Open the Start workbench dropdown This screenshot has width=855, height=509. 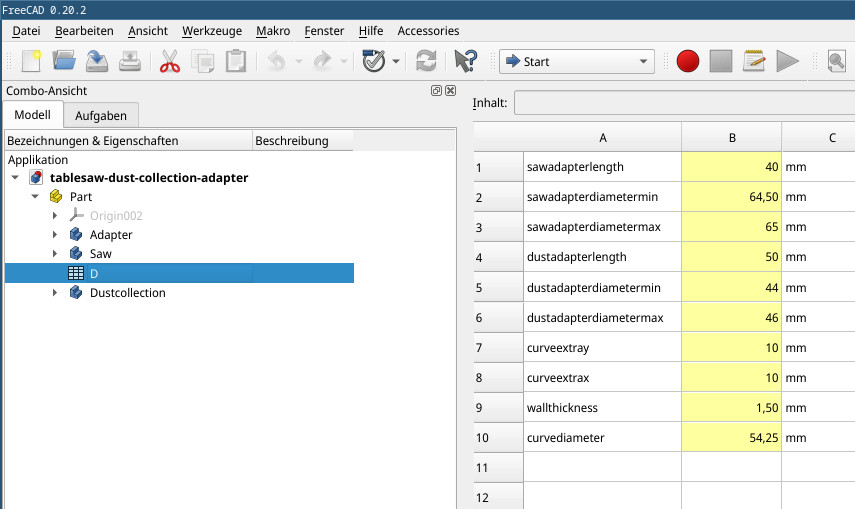576,61
